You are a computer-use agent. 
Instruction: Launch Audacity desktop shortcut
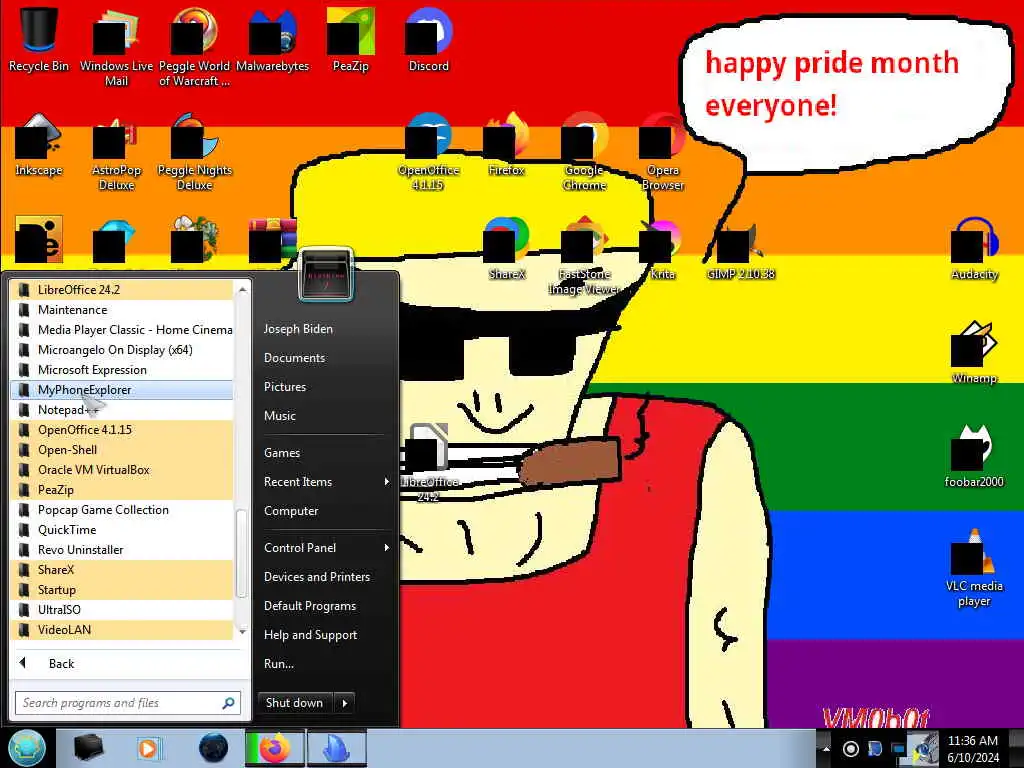click(974, 249)
